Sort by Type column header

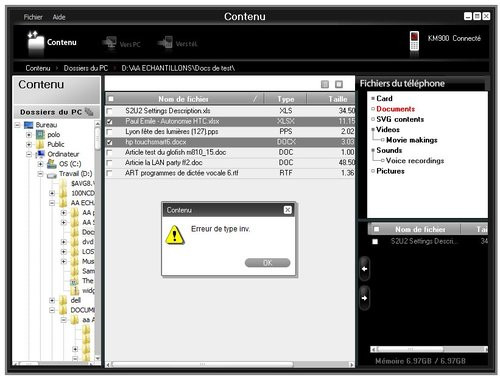286,99
